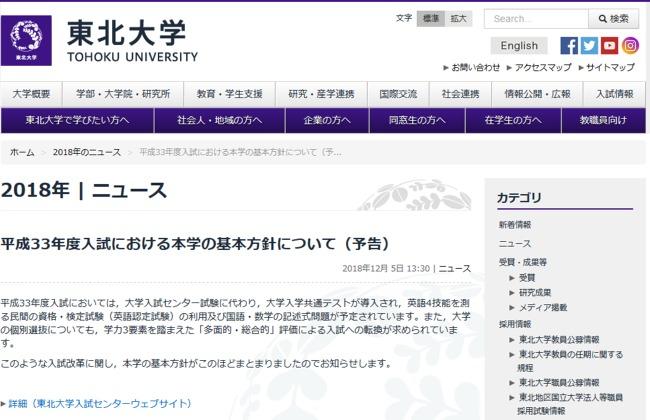Open 研究・産学連携 menu
650x420 pixels.
322,94
